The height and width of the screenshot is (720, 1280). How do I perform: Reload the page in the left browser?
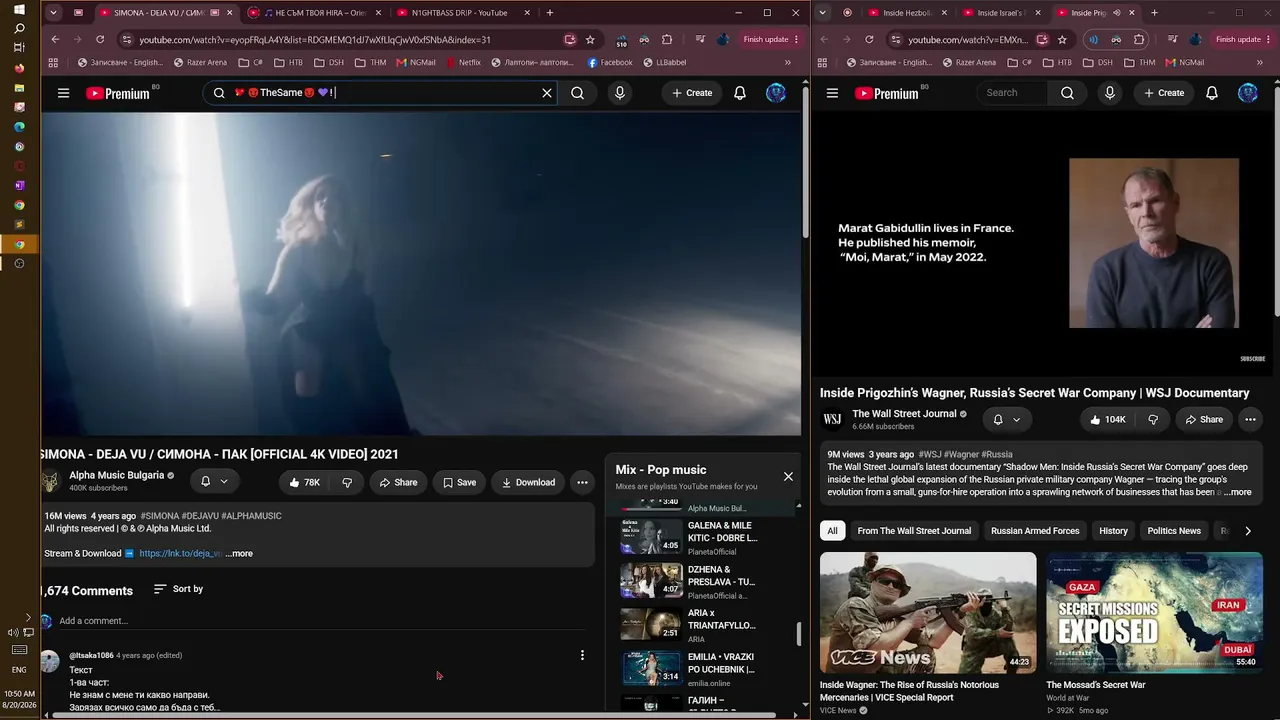coord(100,40)
